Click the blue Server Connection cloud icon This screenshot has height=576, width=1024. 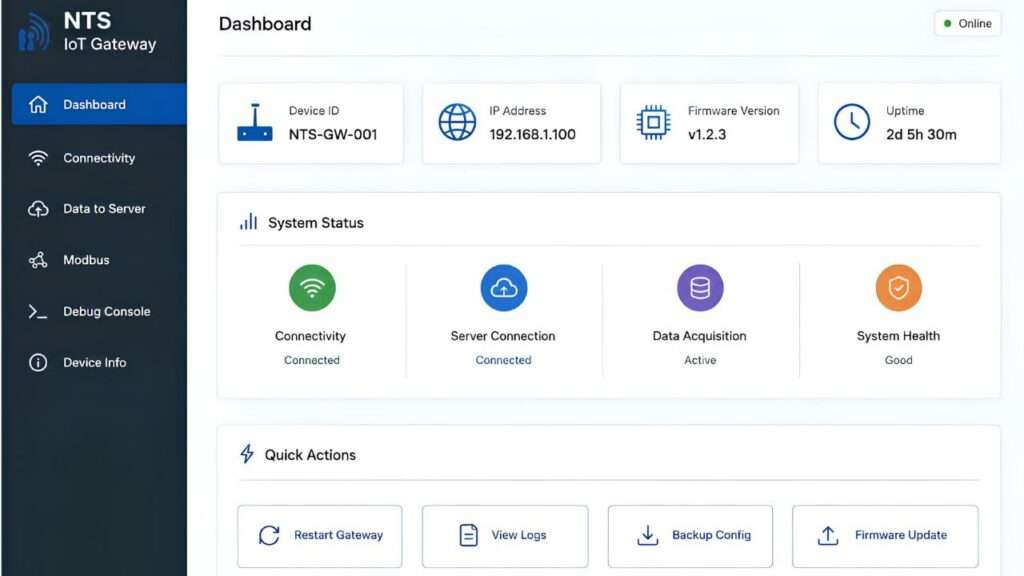[504, 288]
